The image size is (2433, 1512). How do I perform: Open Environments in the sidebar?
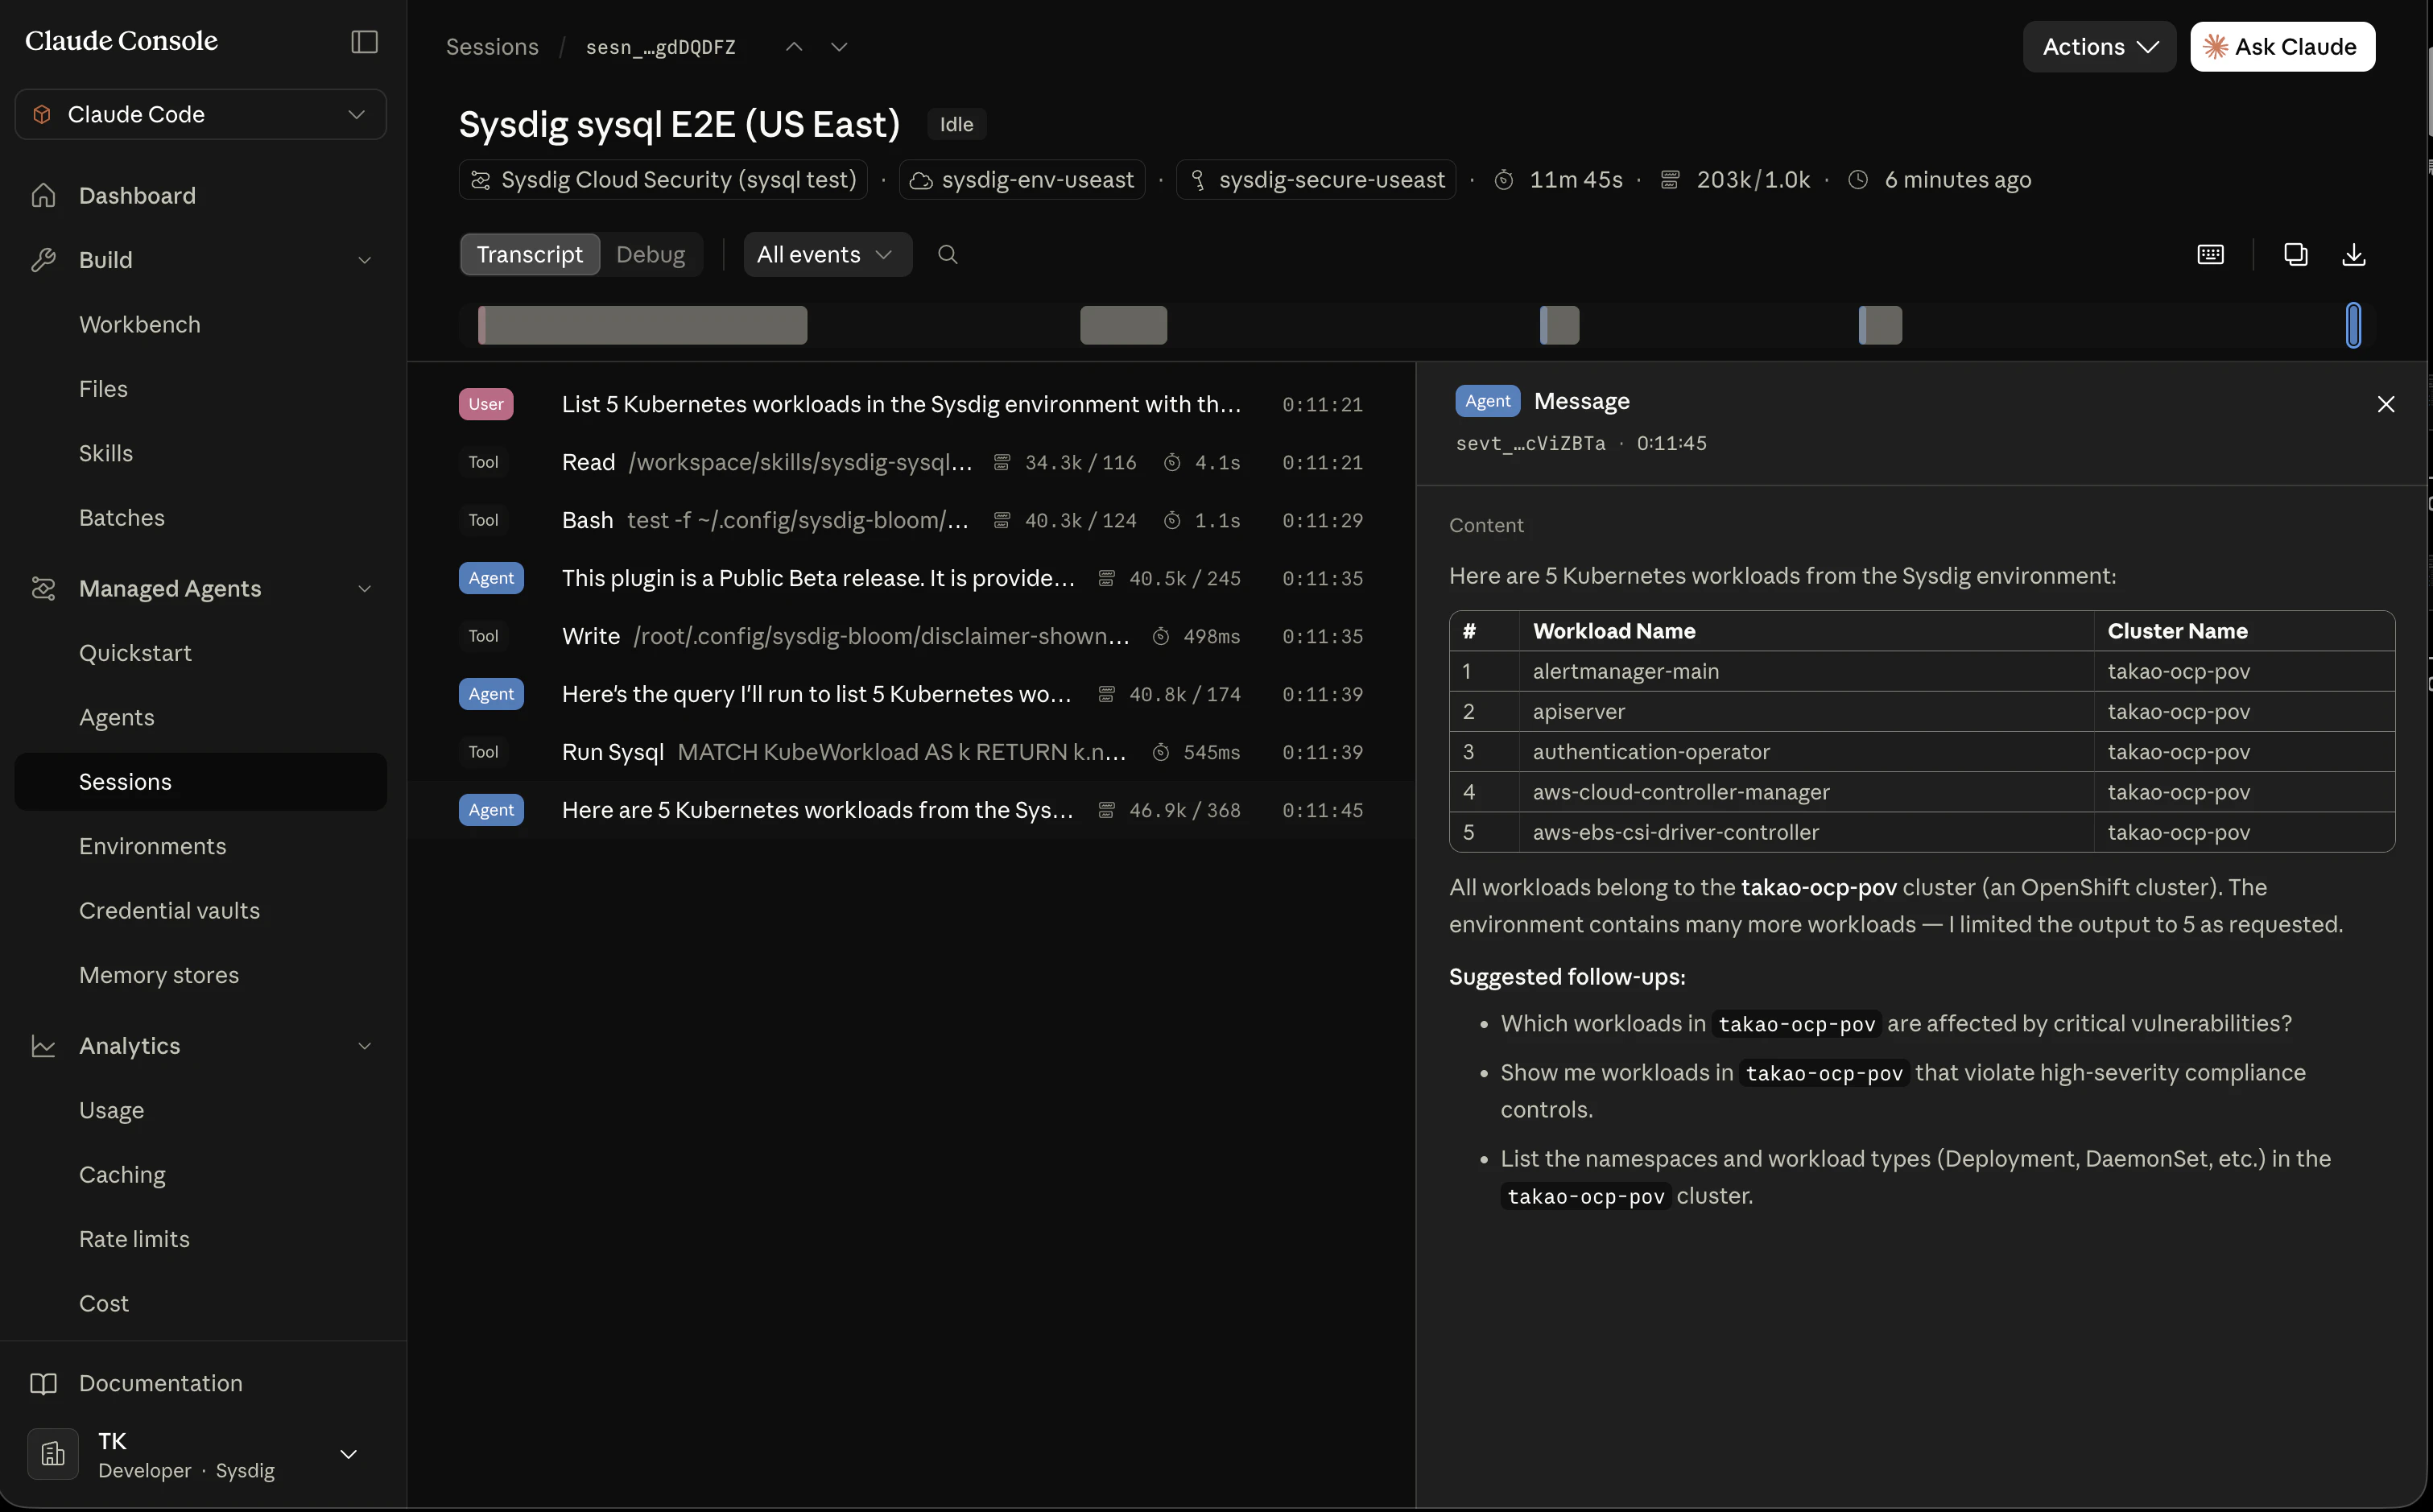(153, 846)
